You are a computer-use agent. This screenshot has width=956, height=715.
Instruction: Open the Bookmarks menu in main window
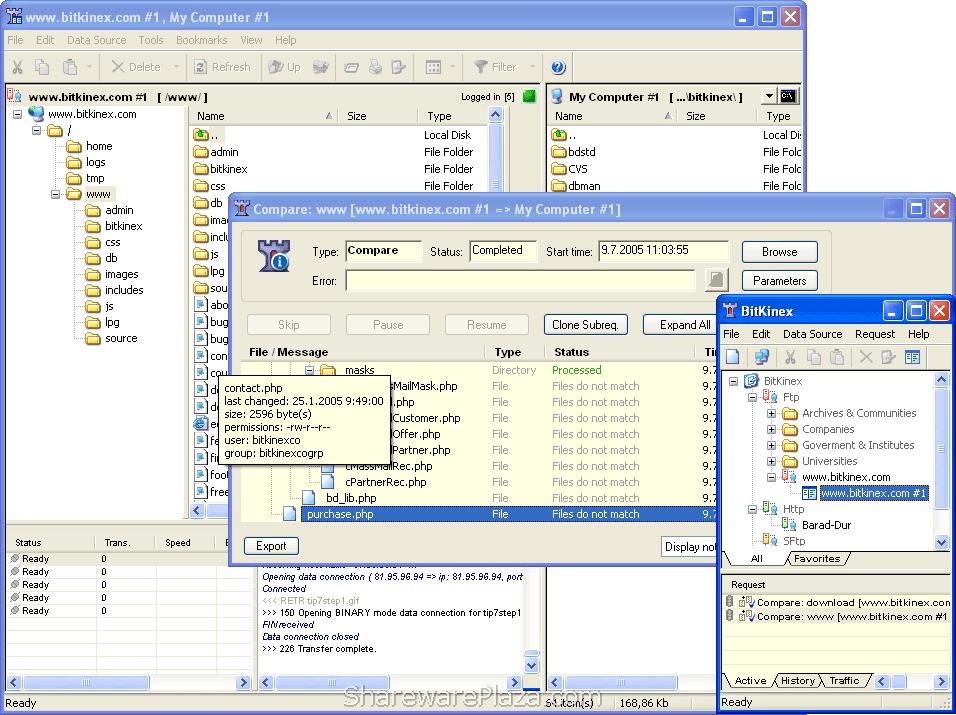pyautogui.click(x=201, y=40)
